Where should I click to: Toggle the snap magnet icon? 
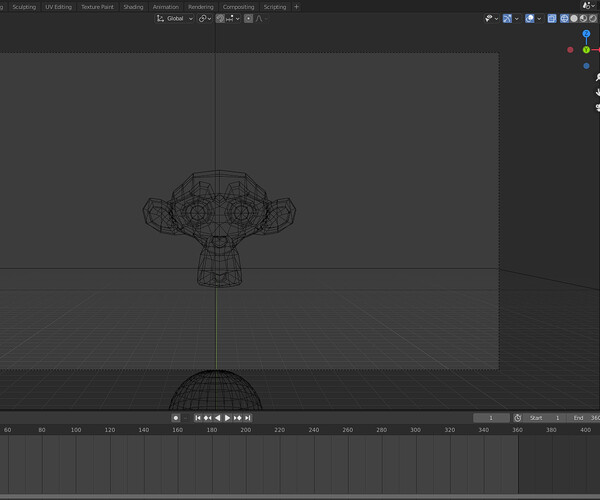point(220,18)
